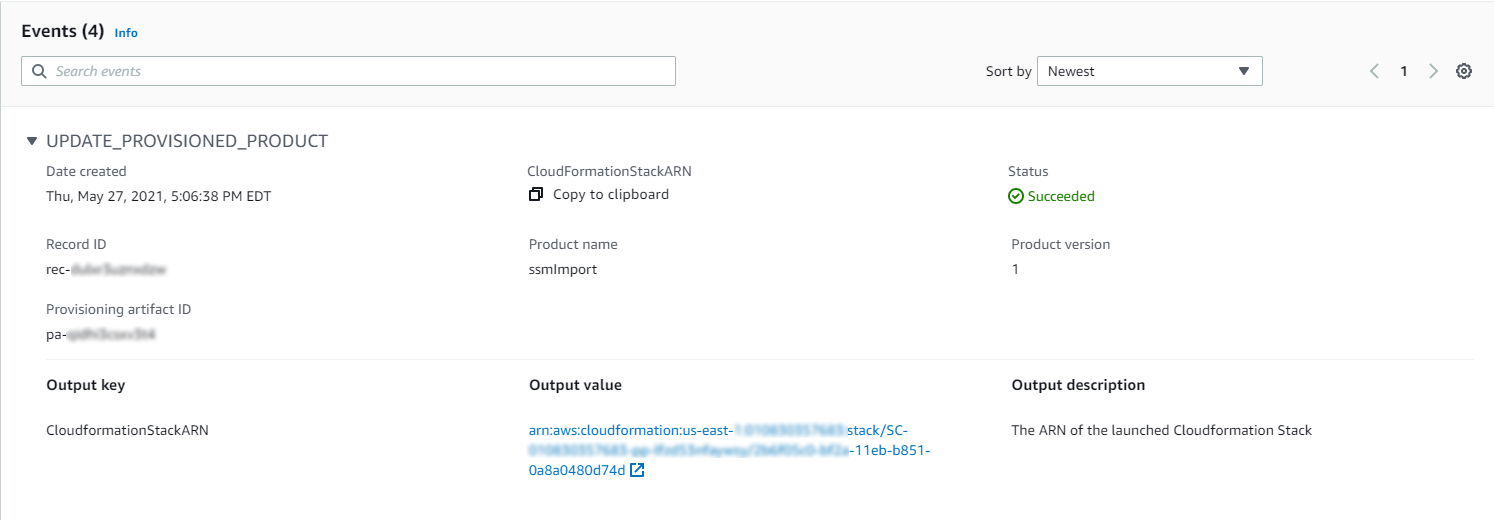
Task: Click the Copy to clipboard label
Action: pos(610,195)
